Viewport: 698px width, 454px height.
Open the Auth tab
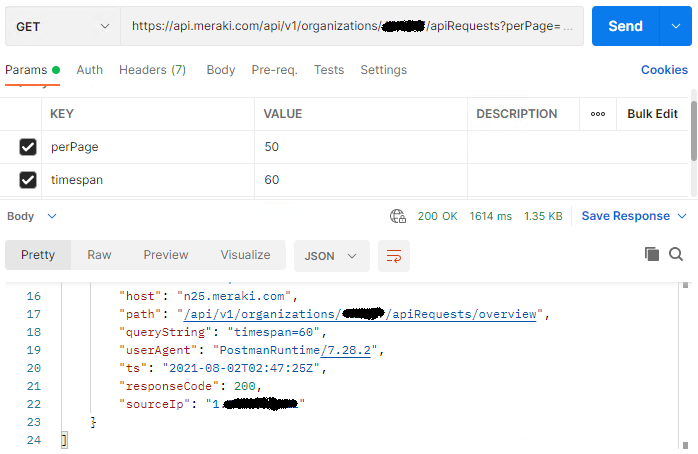pyautogui.click(x=90, y=70)
